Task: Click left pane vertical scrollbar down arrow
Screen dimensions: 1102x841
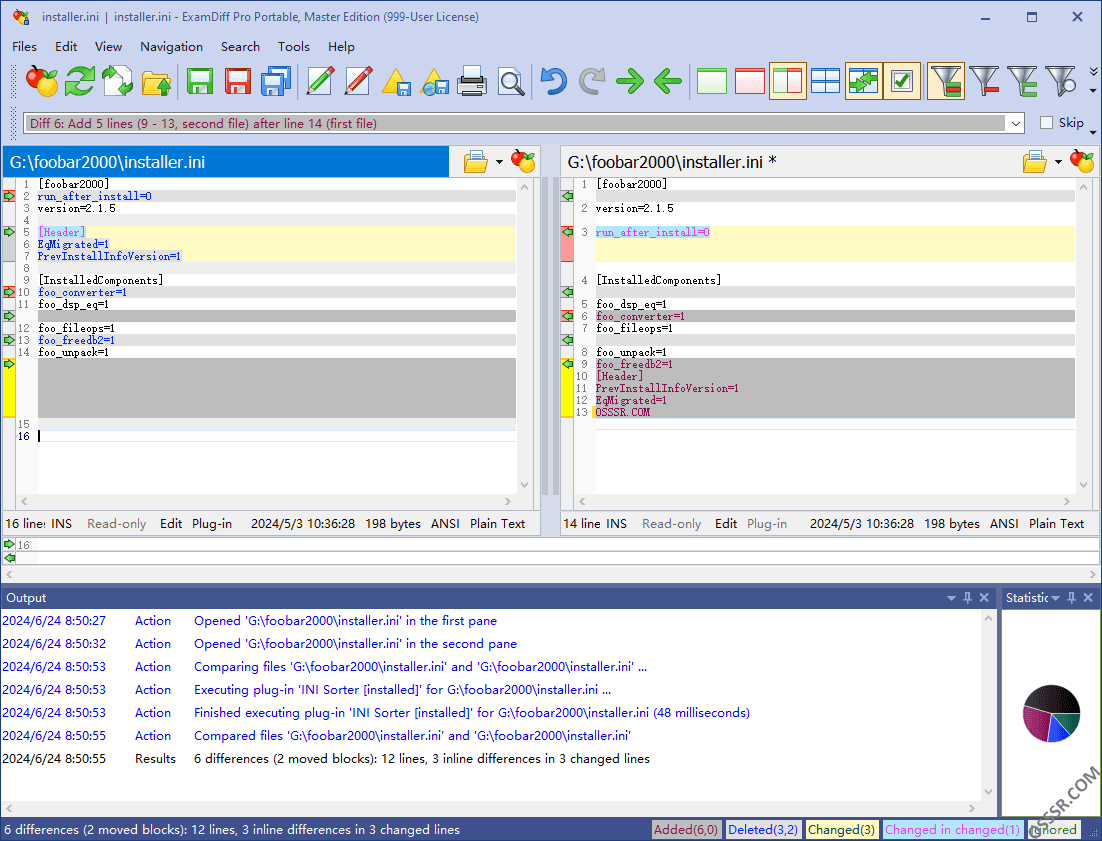Action: (x=524, y=485)
